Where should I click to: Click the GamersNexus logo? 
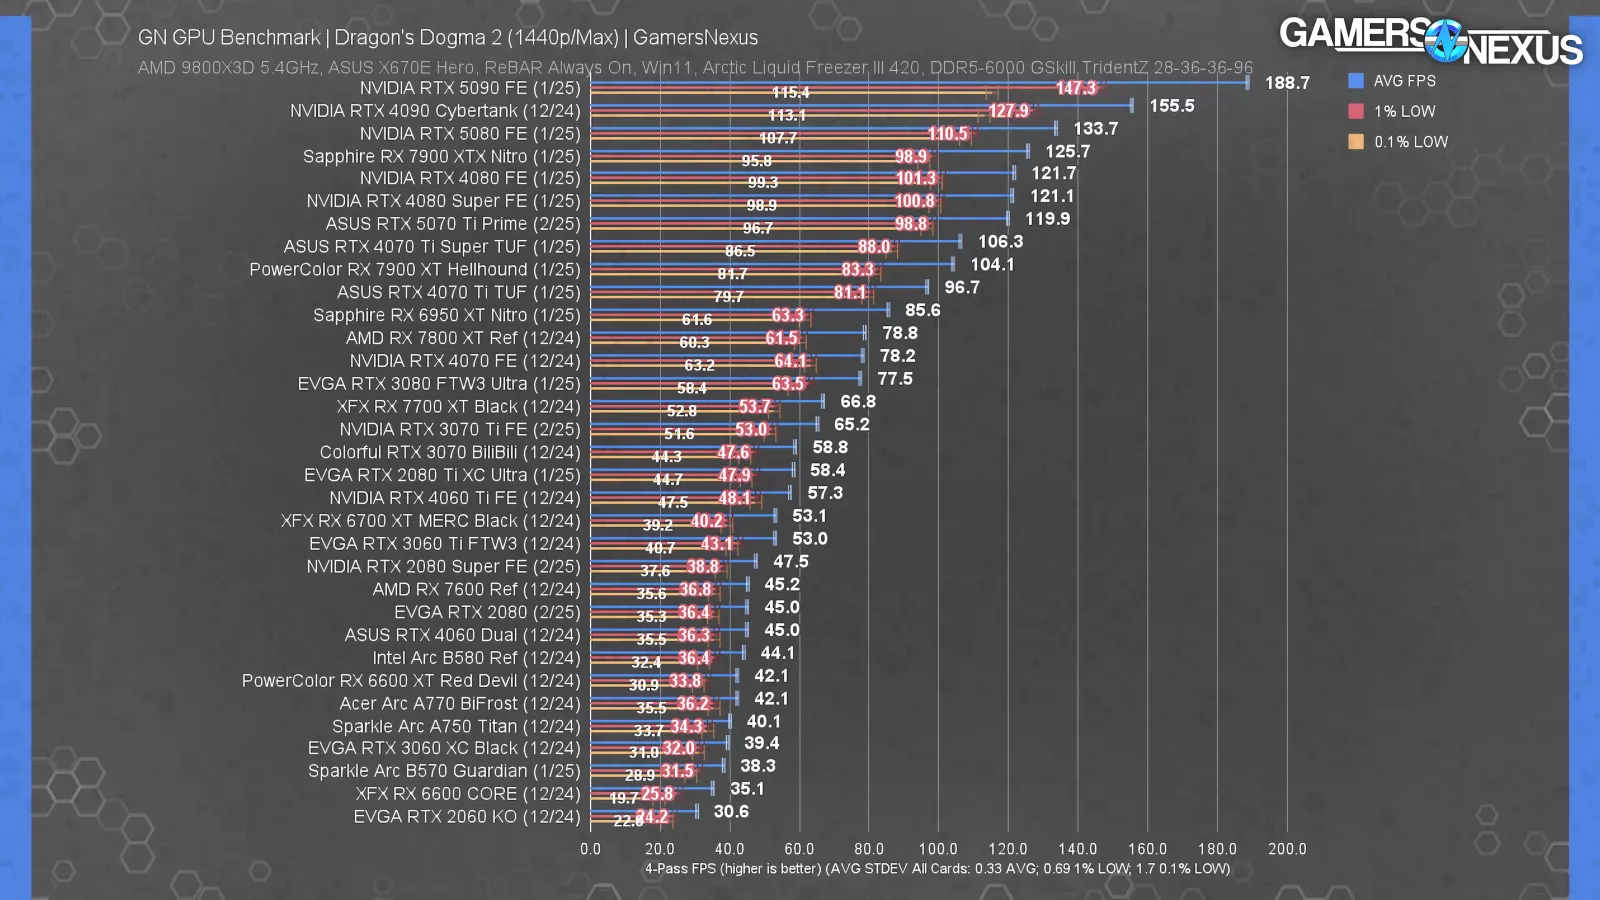(x=1430, y=41)
